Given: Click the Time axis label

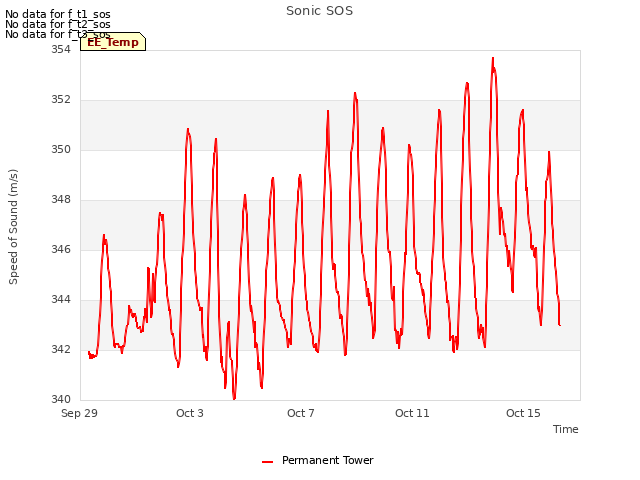Looking at the screenshot, I should point(566,429).
